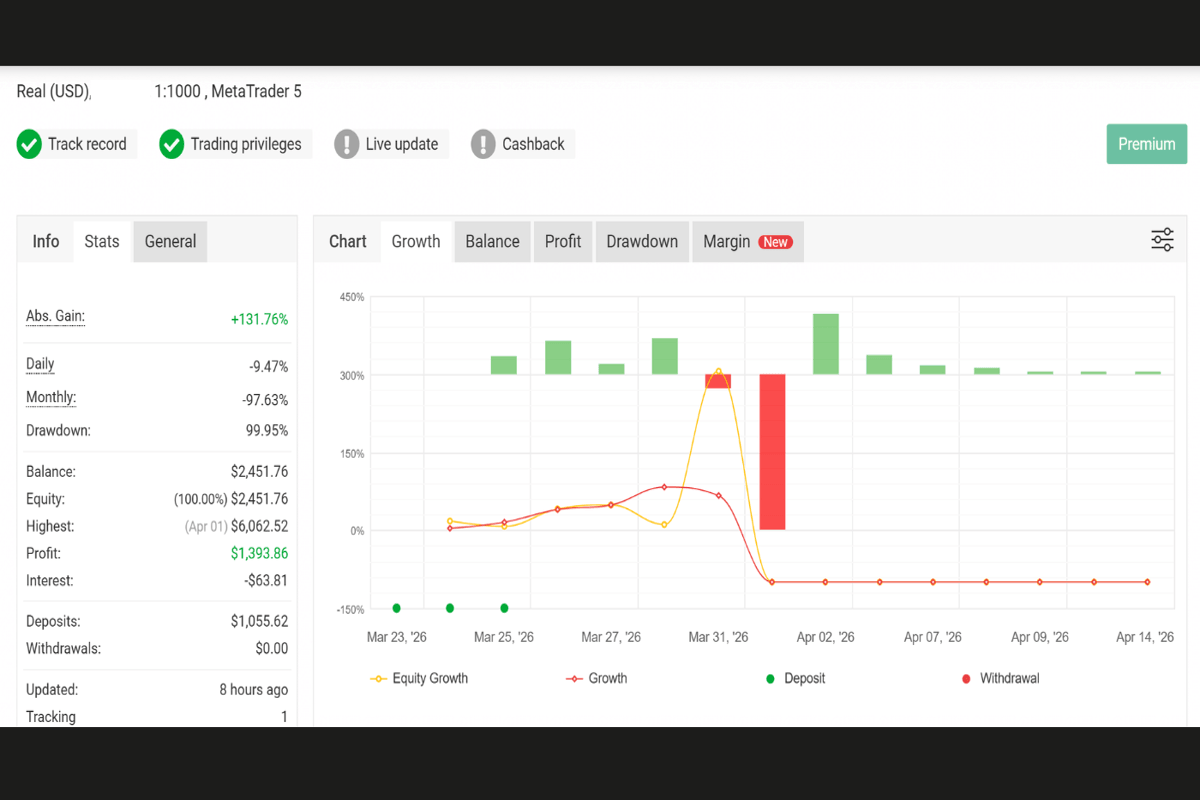Click the -$63.81 interest value

pyautogui.click(x=266, y=580)
